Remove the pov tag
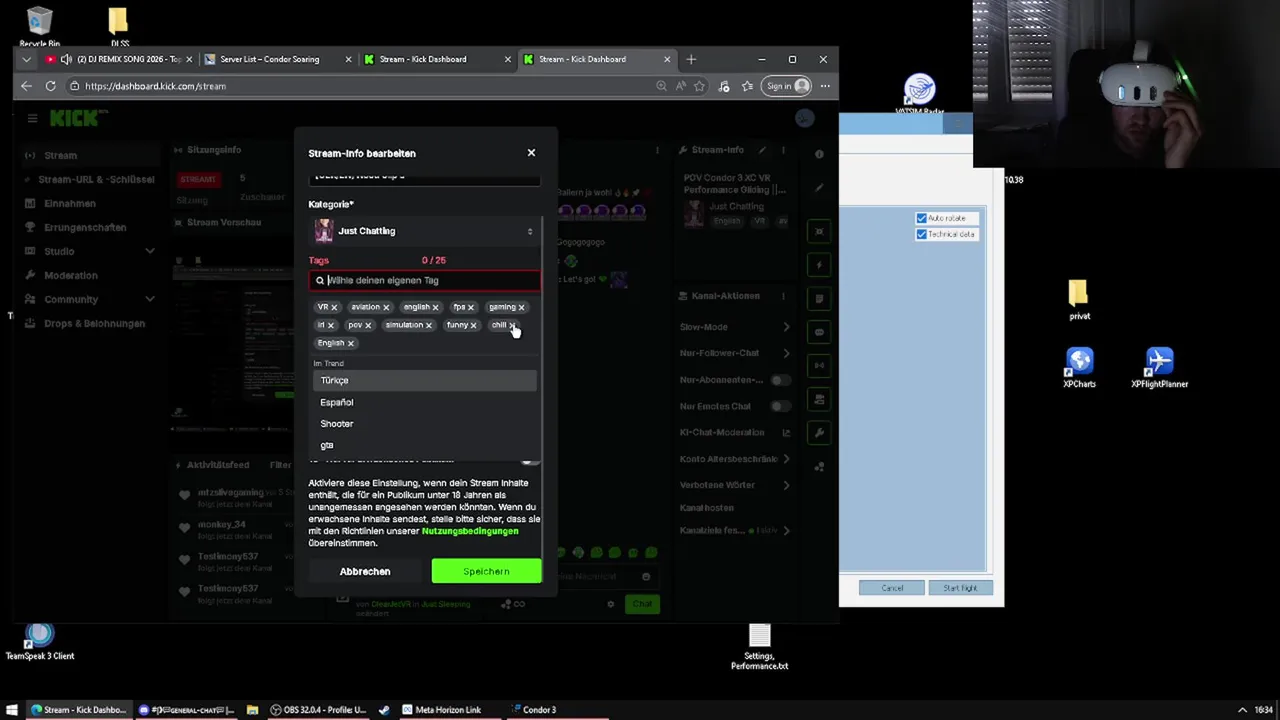 coord(367,325)
